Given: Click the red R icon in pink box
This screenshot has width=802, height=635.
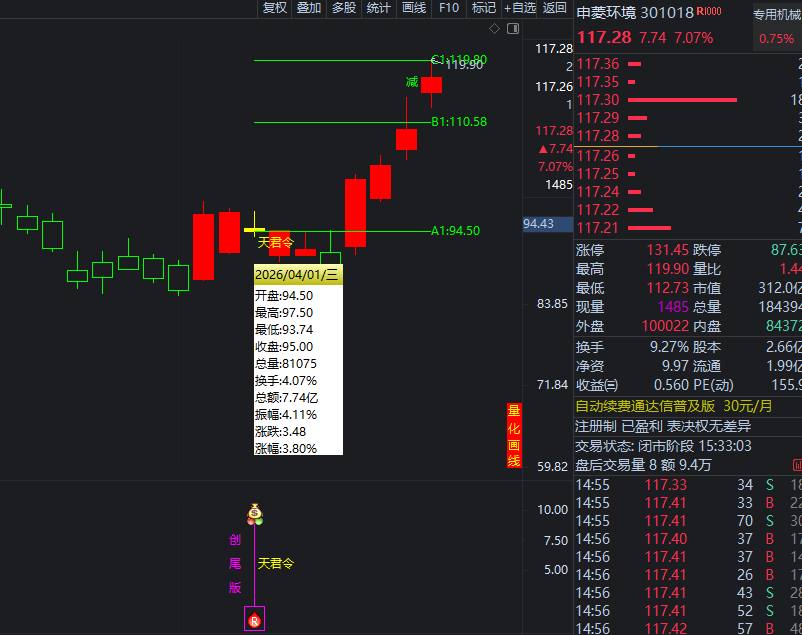Looking at the screenshot, I should click(255, 620).
